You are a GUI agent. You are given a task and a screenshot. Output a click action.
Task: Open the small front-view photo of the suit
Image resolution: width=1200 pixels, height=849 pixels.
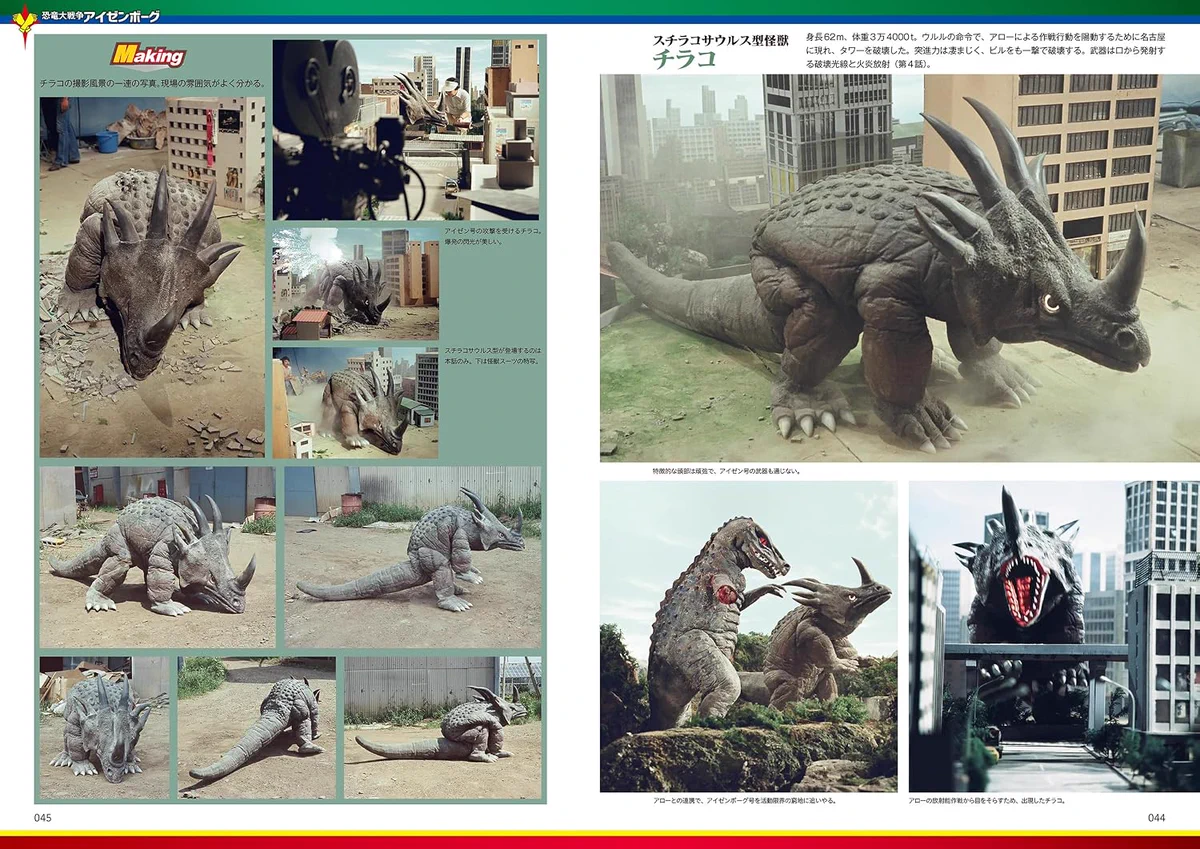click(105, 727)
